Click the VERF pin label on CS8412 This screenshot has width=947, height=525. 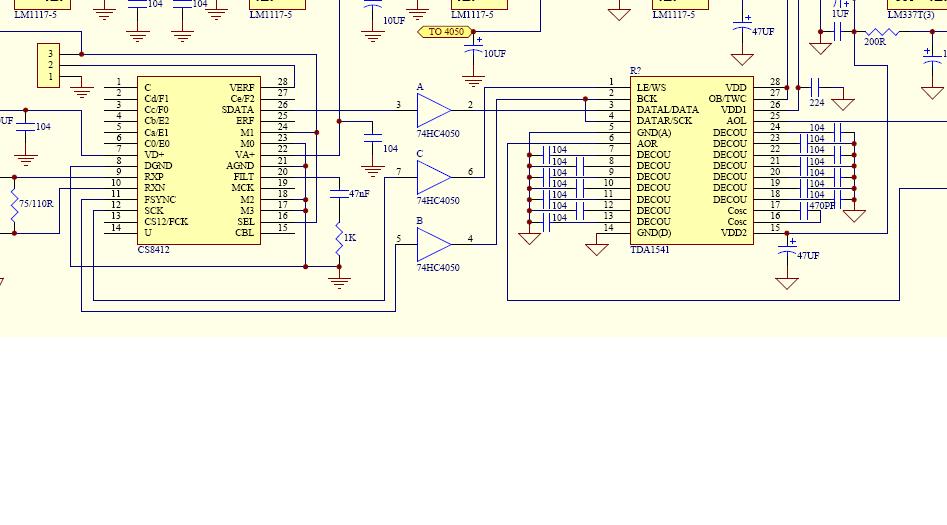click(x=242, y=88)
